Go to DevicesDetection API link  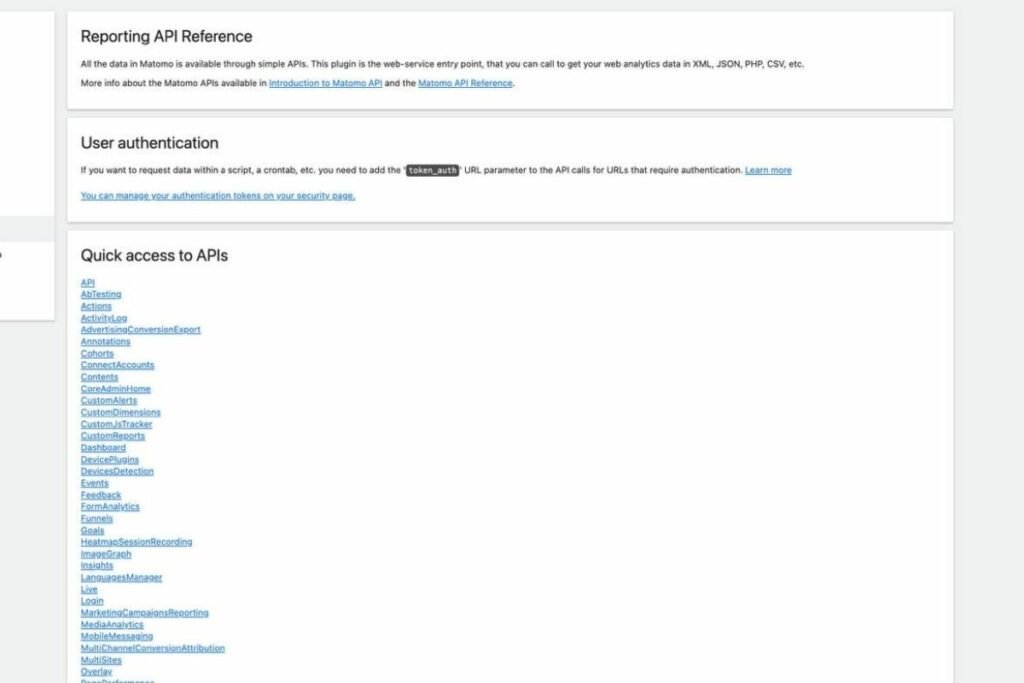coord(117,471)
